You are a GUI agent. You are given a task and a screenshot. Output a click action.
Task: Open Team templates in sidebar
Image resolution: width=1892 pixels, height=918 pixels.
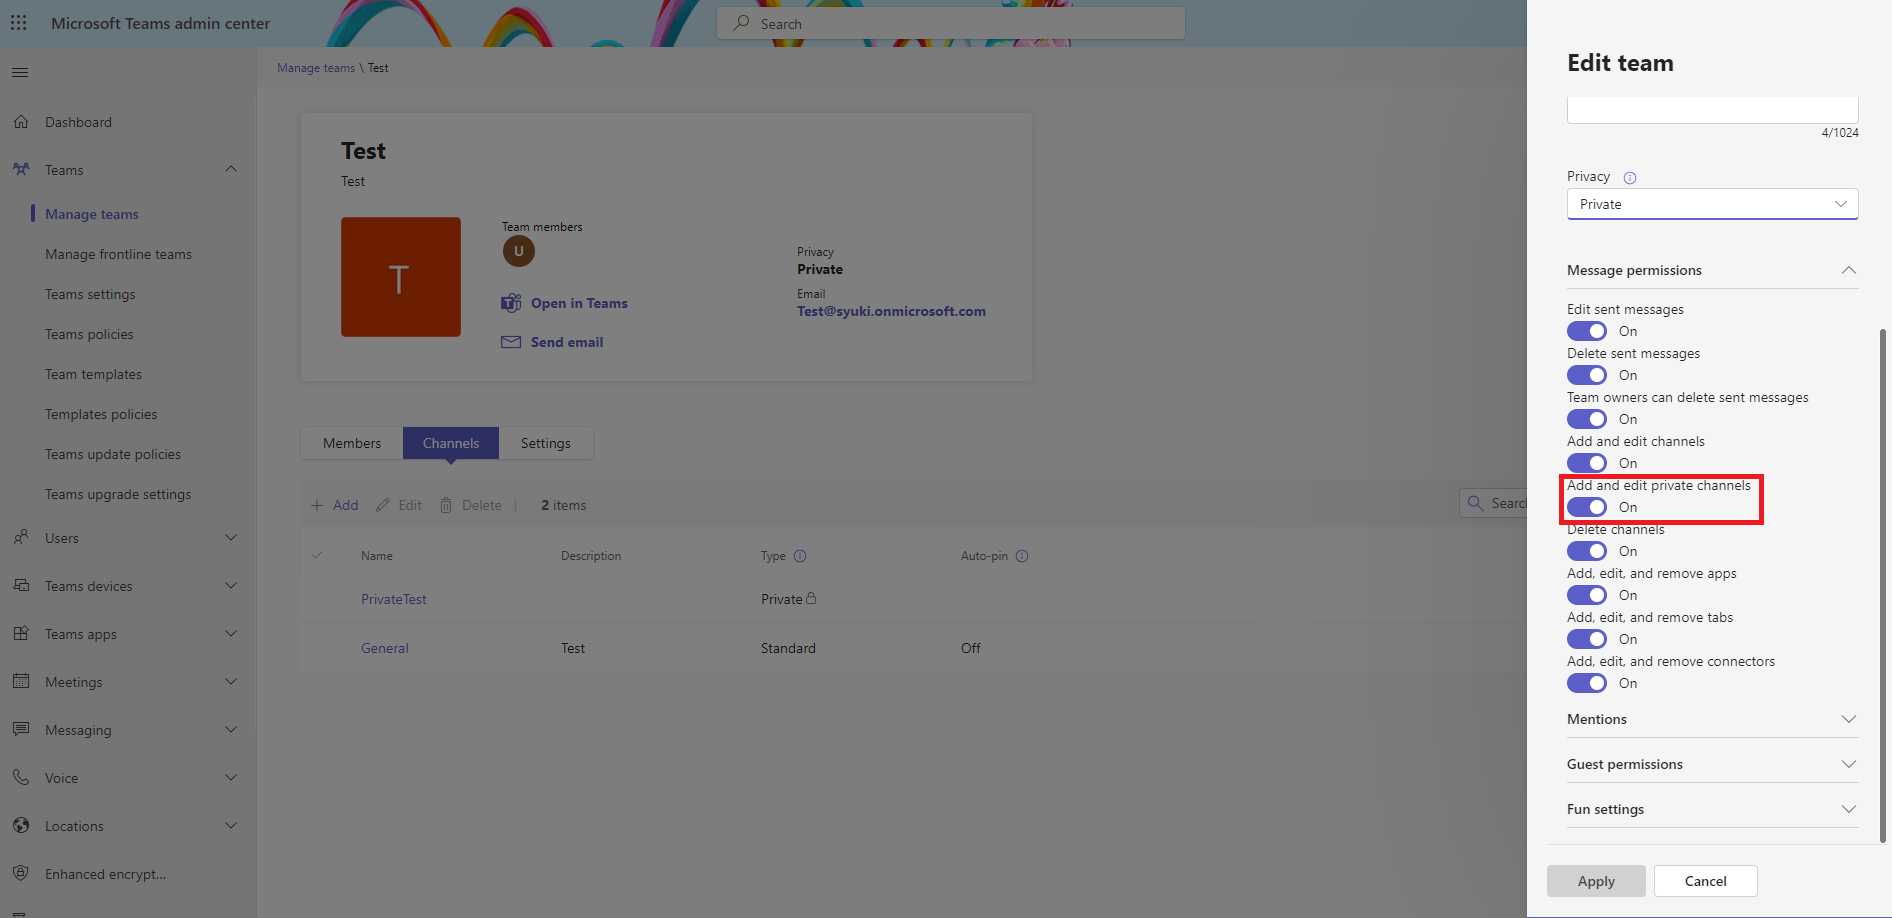pyautogui.click(x=94, y=374)
